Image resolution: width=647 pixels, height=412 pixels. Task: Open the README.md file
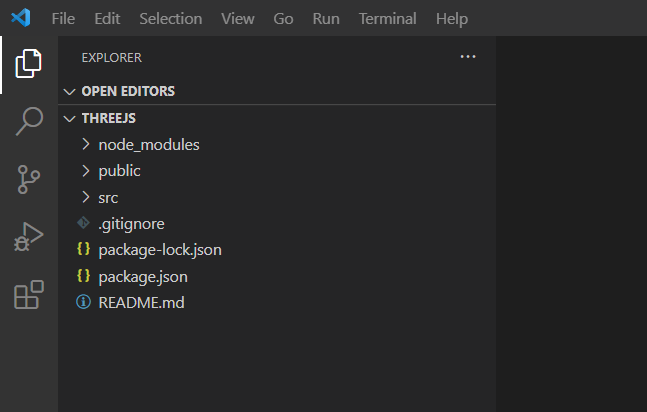(x=141, y=303)
